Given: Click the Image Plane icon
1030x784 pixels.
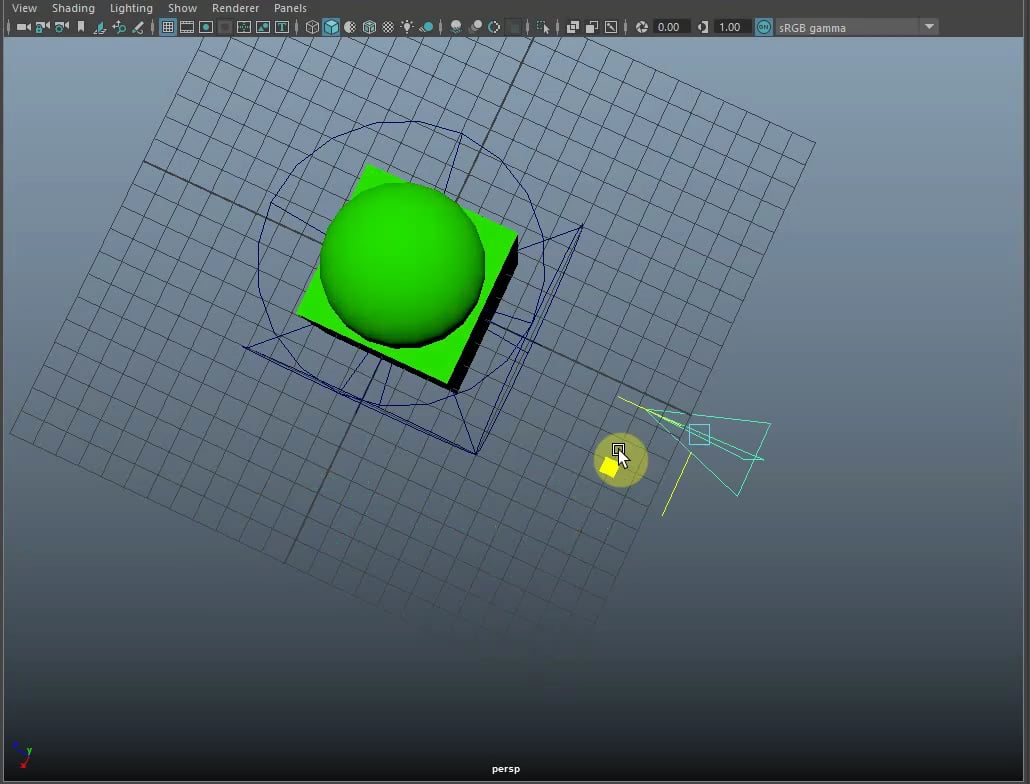Looking at the screenshot, I should [x=100, y=27].
